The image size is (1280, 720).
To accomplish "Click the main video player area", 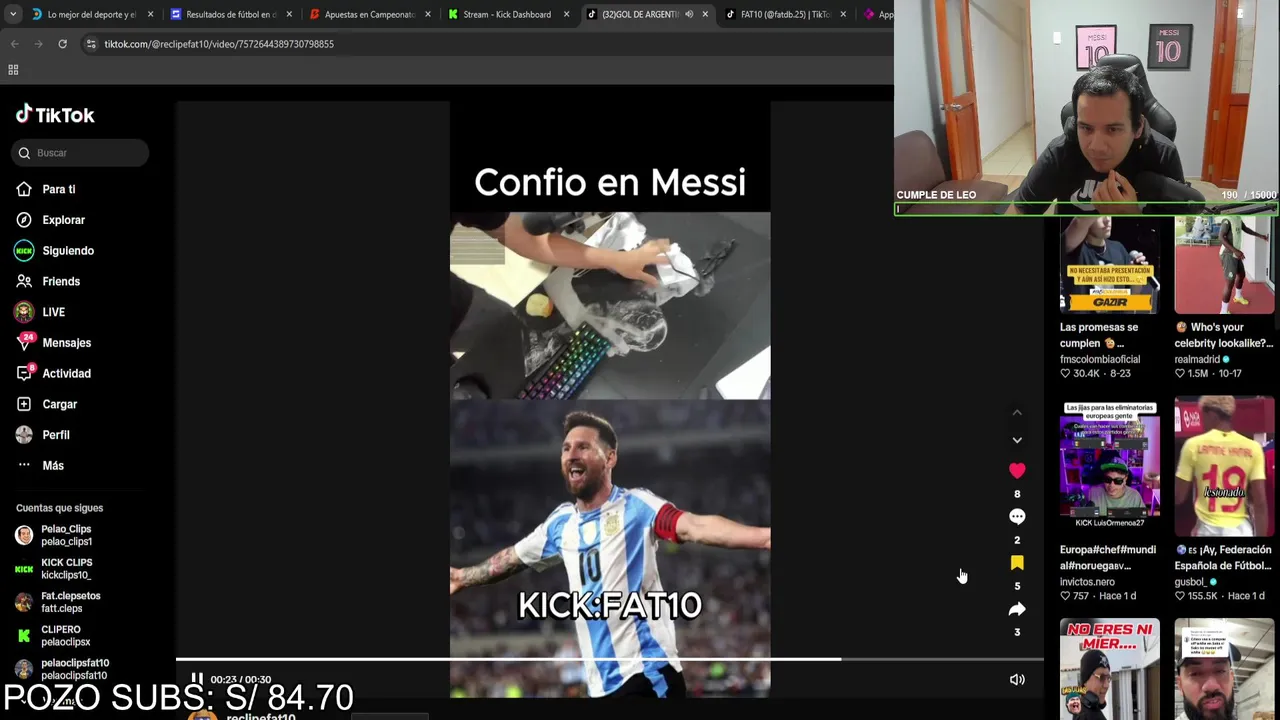I will [610, 398].
